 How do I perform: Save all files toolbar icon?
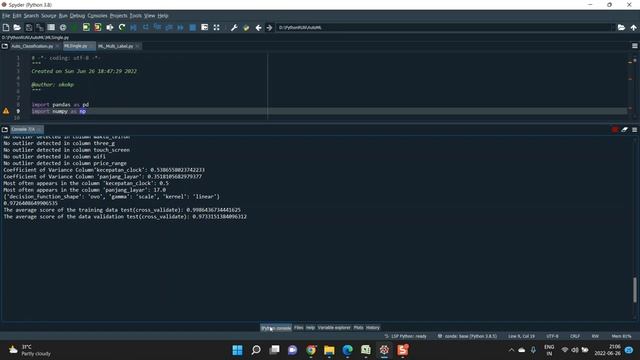(x=40, y=27)
